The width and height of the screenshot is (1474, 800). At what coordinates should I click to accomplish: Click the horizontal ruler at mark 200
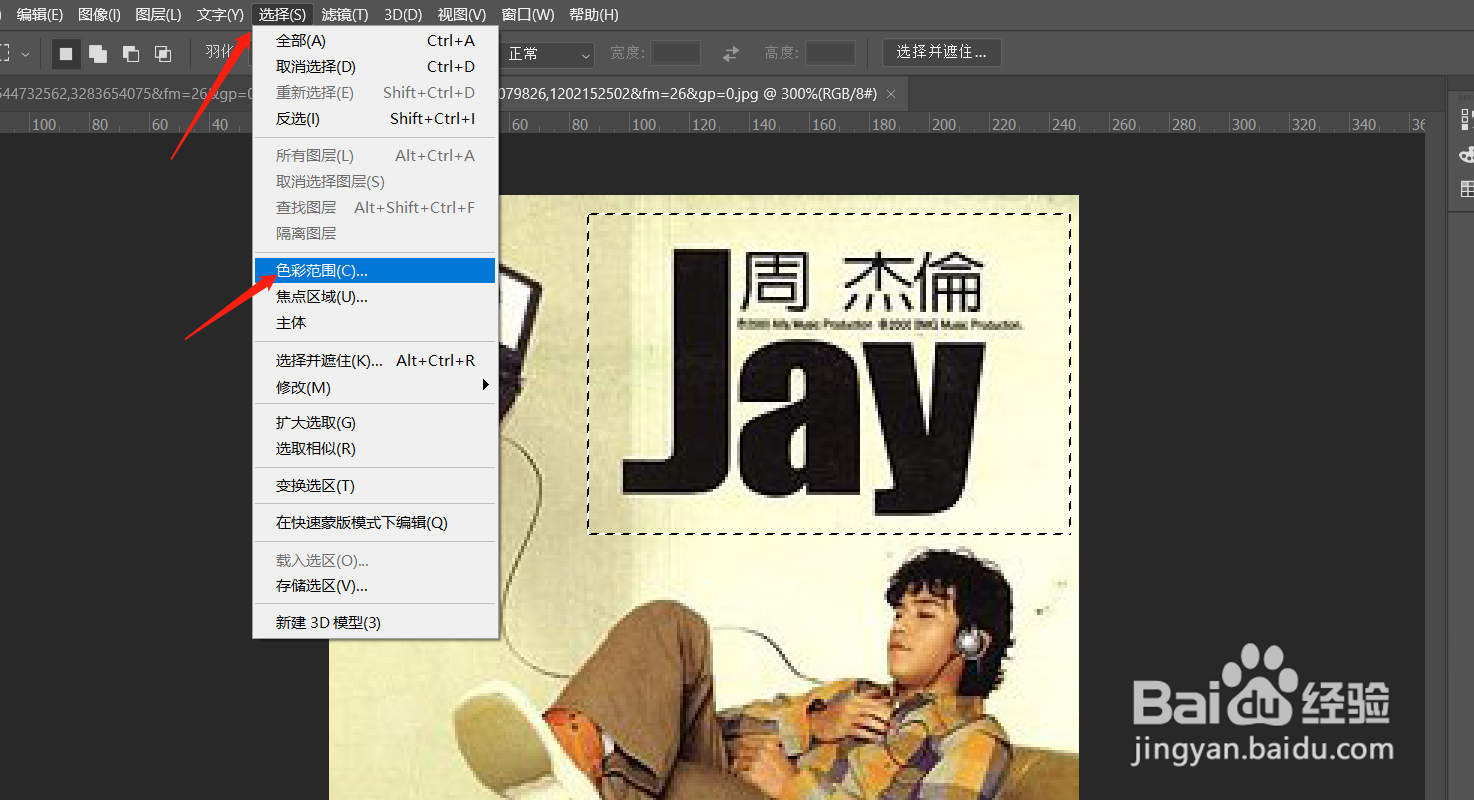943,125
